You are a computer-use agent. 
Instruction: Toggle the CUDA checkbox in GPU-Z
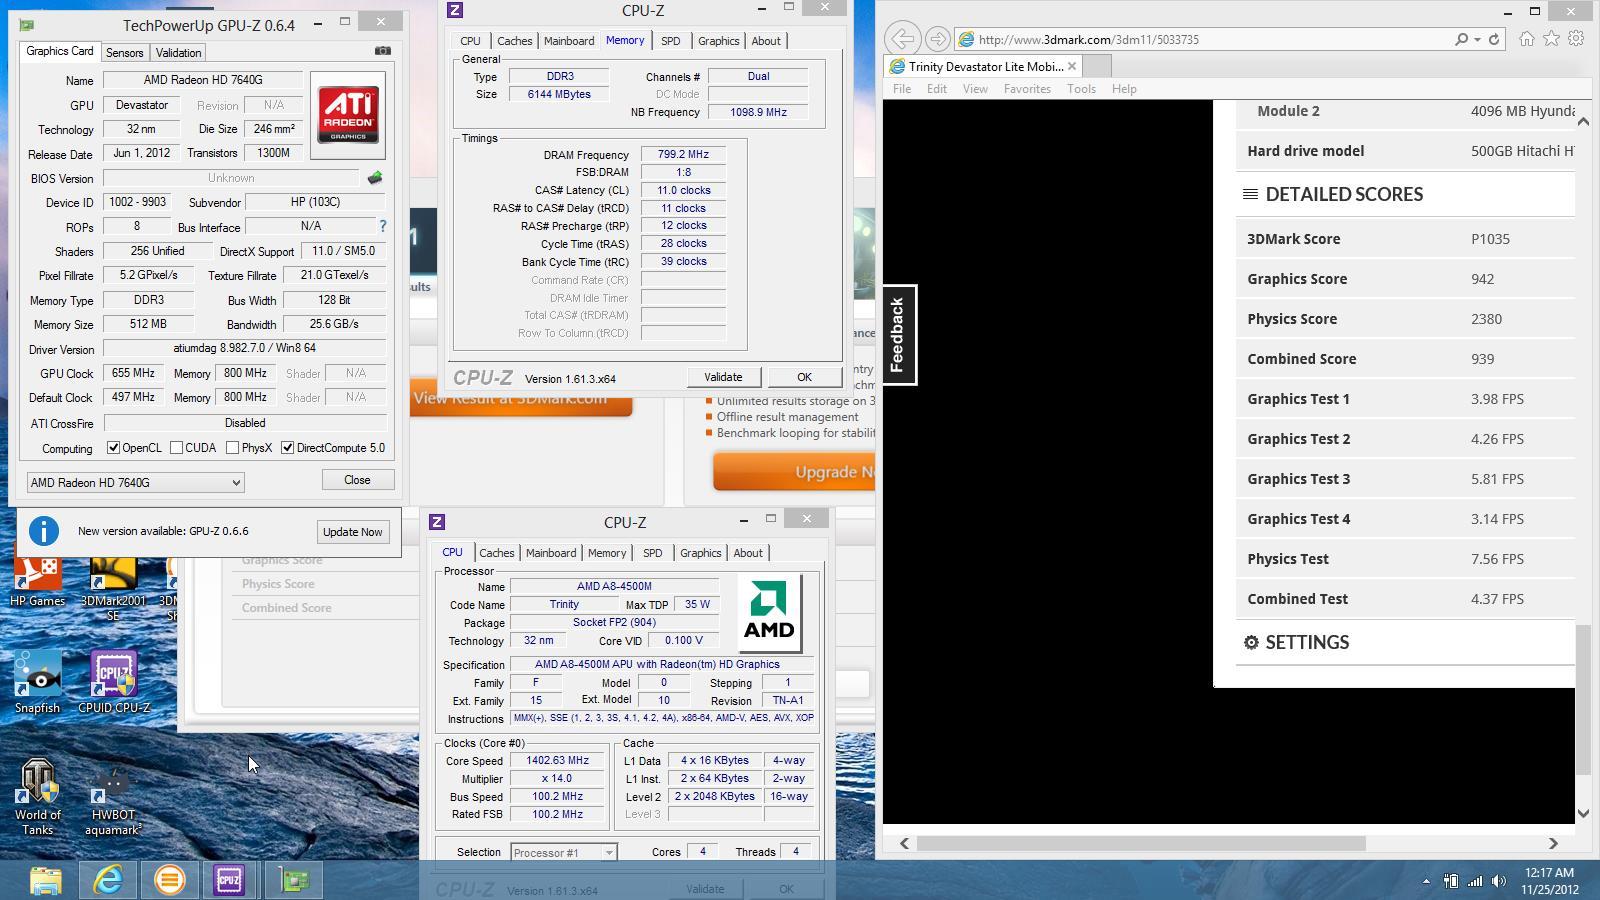click(176, 448)
